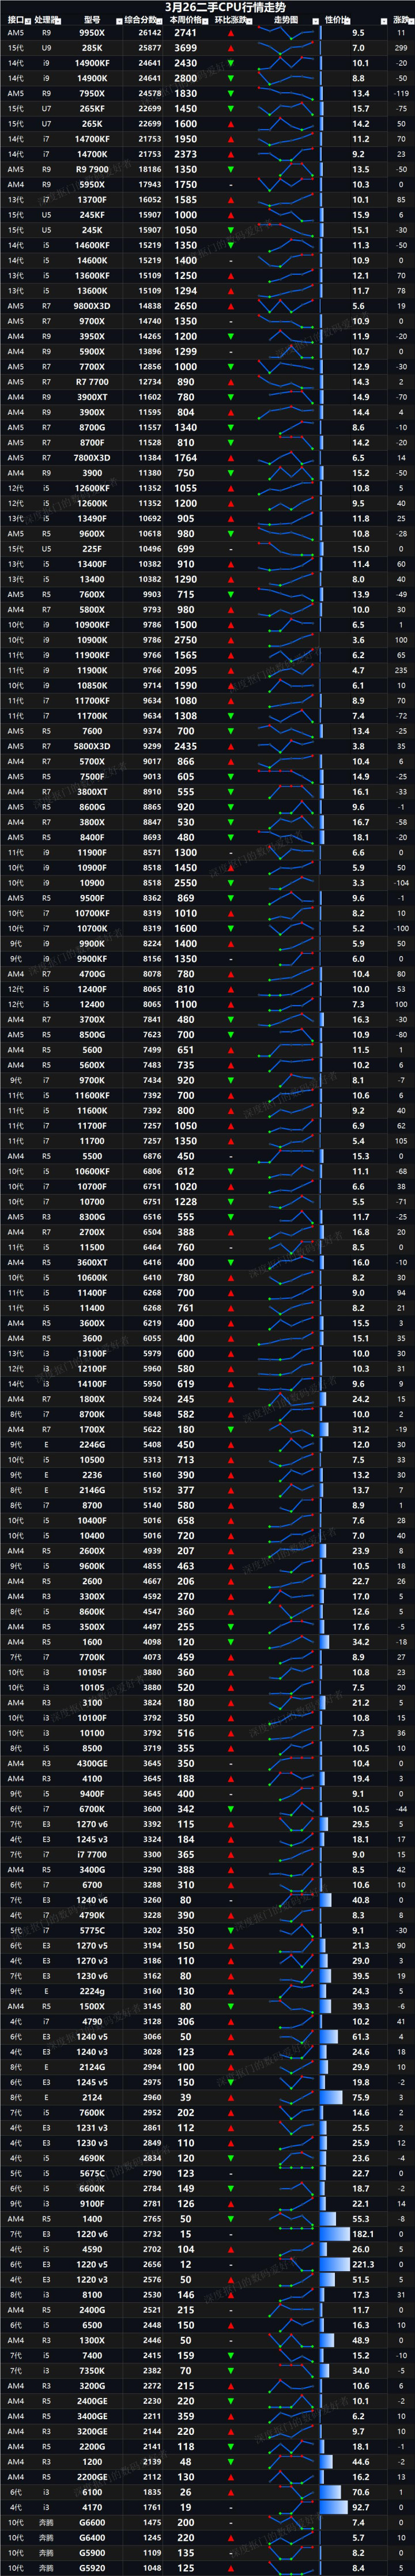Select the price cell 2741

(x=185, y=33)
